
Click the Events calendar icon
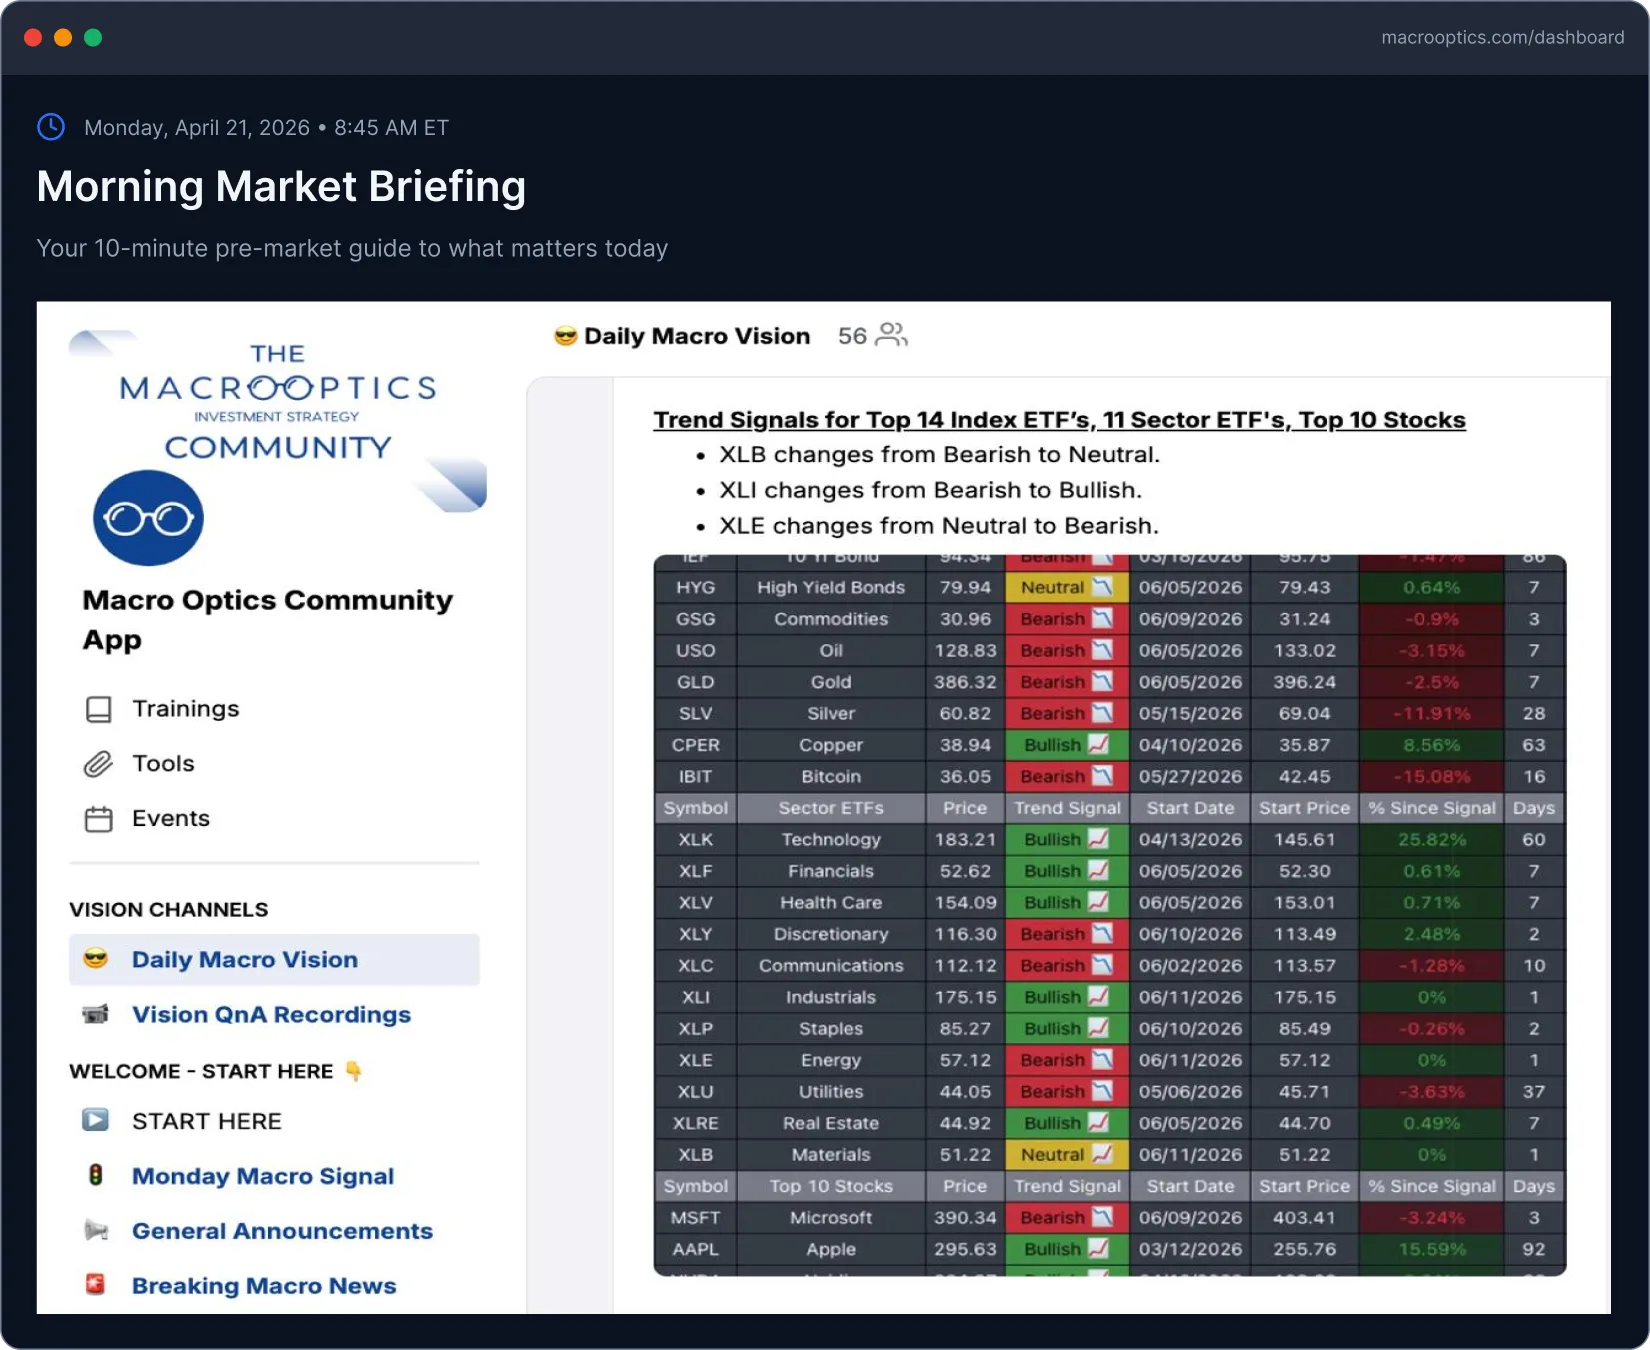pyautogui.click(x=98, y=819)
